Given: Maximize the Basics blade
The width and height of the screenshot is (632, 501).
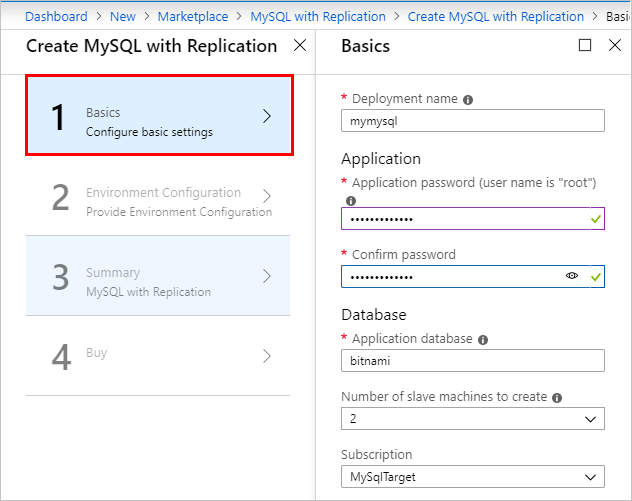Looking at the screenshot, I should [x=585, y=45].
